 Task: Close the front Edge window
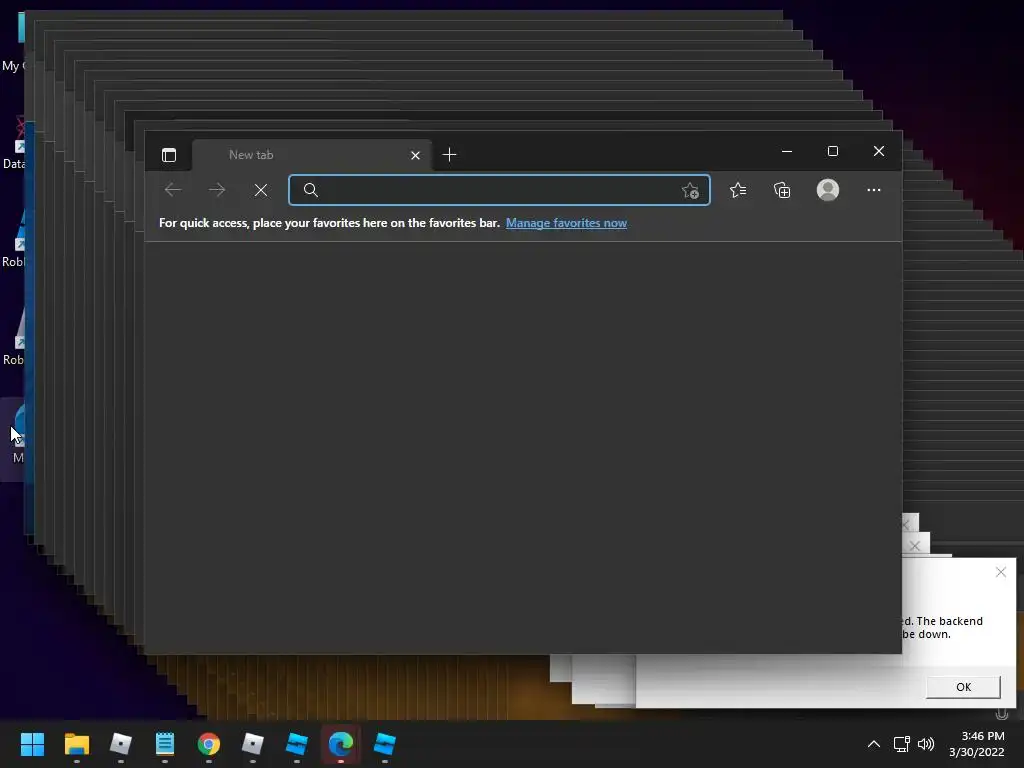[x=879, y=152]
